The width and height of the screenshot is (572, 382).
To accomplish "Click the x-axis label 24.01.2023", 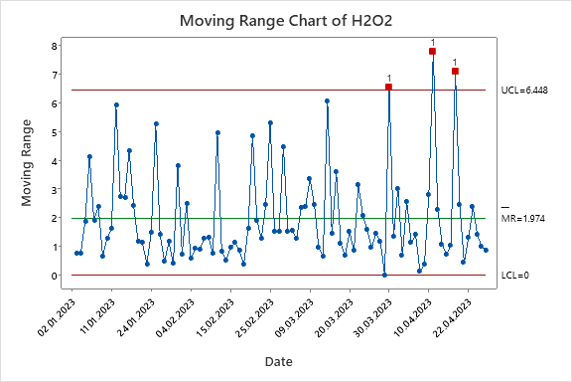I will click(135, 317).
